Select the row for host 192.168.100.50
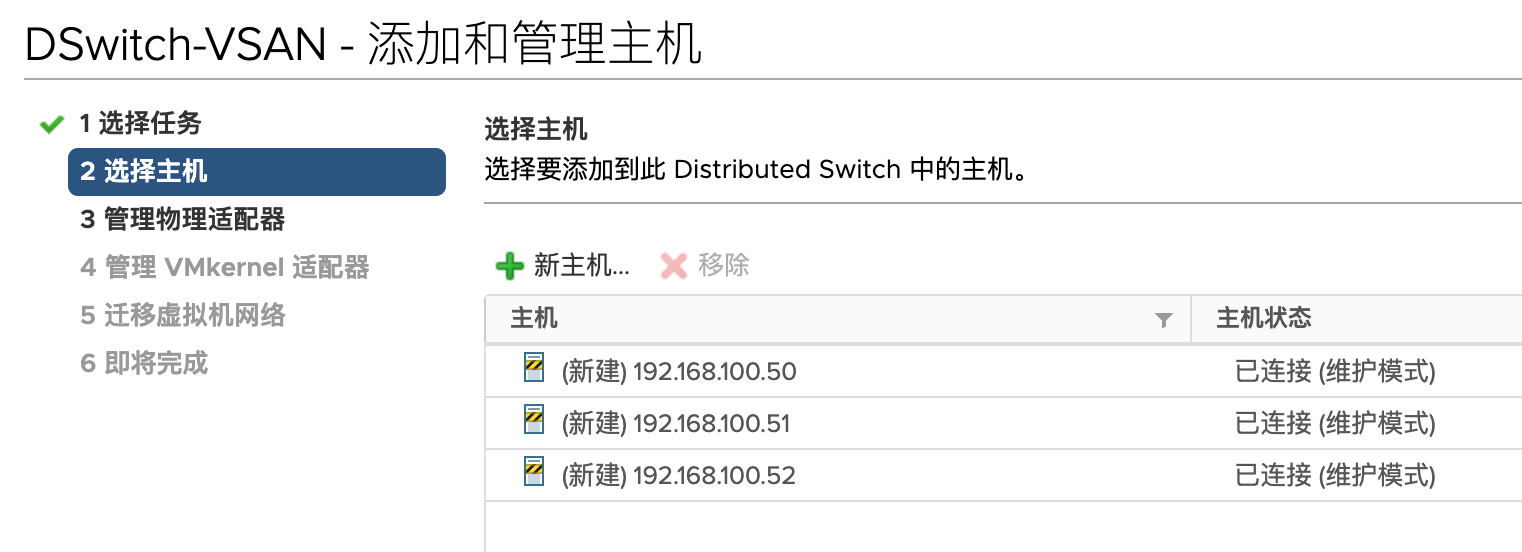Viewport: 1522px width, 552px height. pyautogui.click(x=1003, y=371)
